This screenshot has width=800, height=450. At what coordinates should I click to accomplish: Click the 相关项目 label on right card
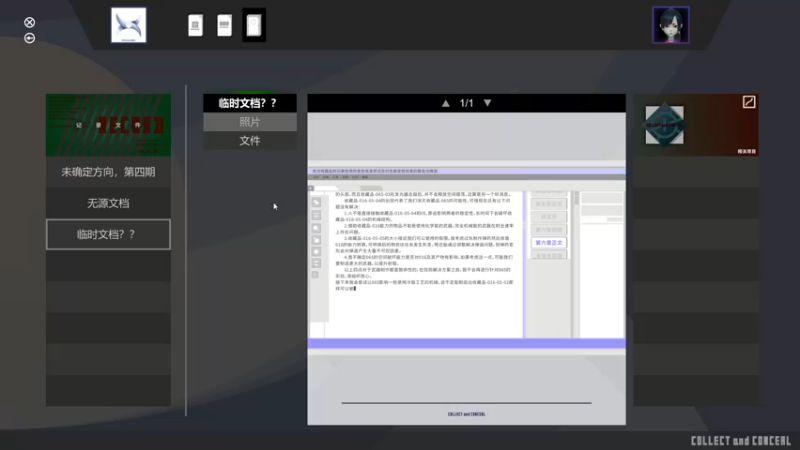[746, 152]
